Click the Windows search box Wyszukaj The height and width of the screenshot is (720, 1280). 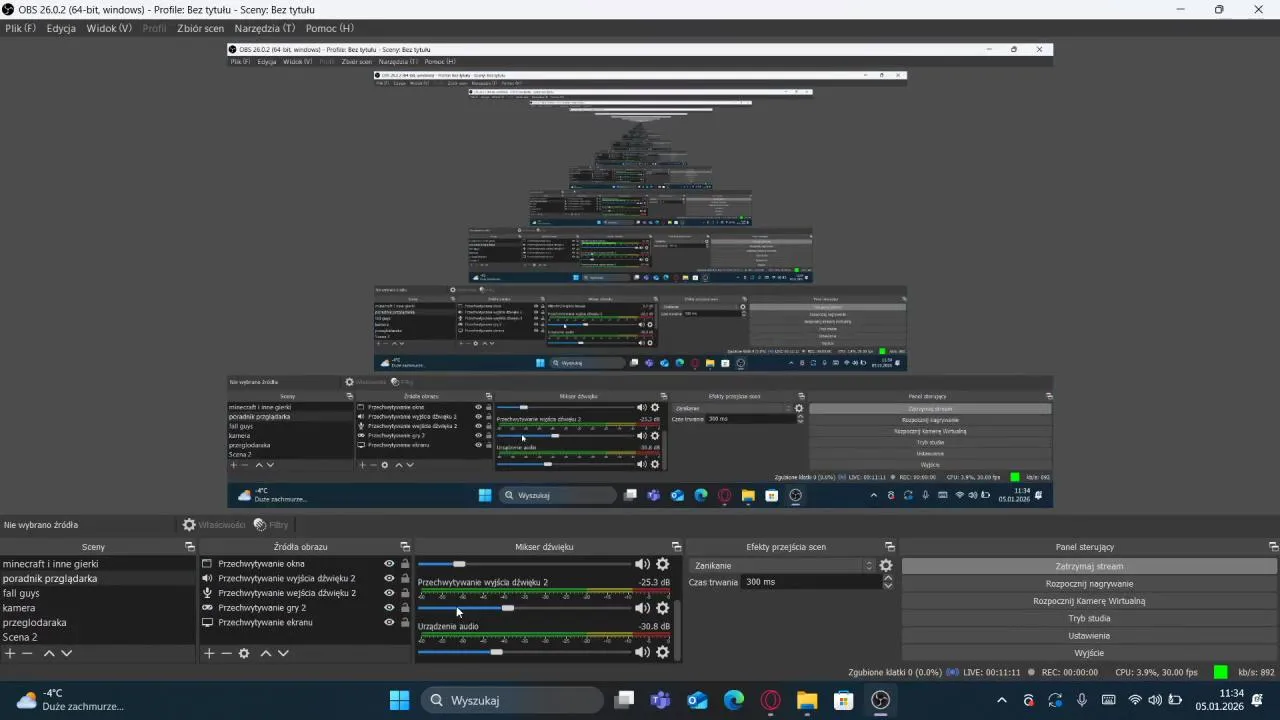pos(510,700)
